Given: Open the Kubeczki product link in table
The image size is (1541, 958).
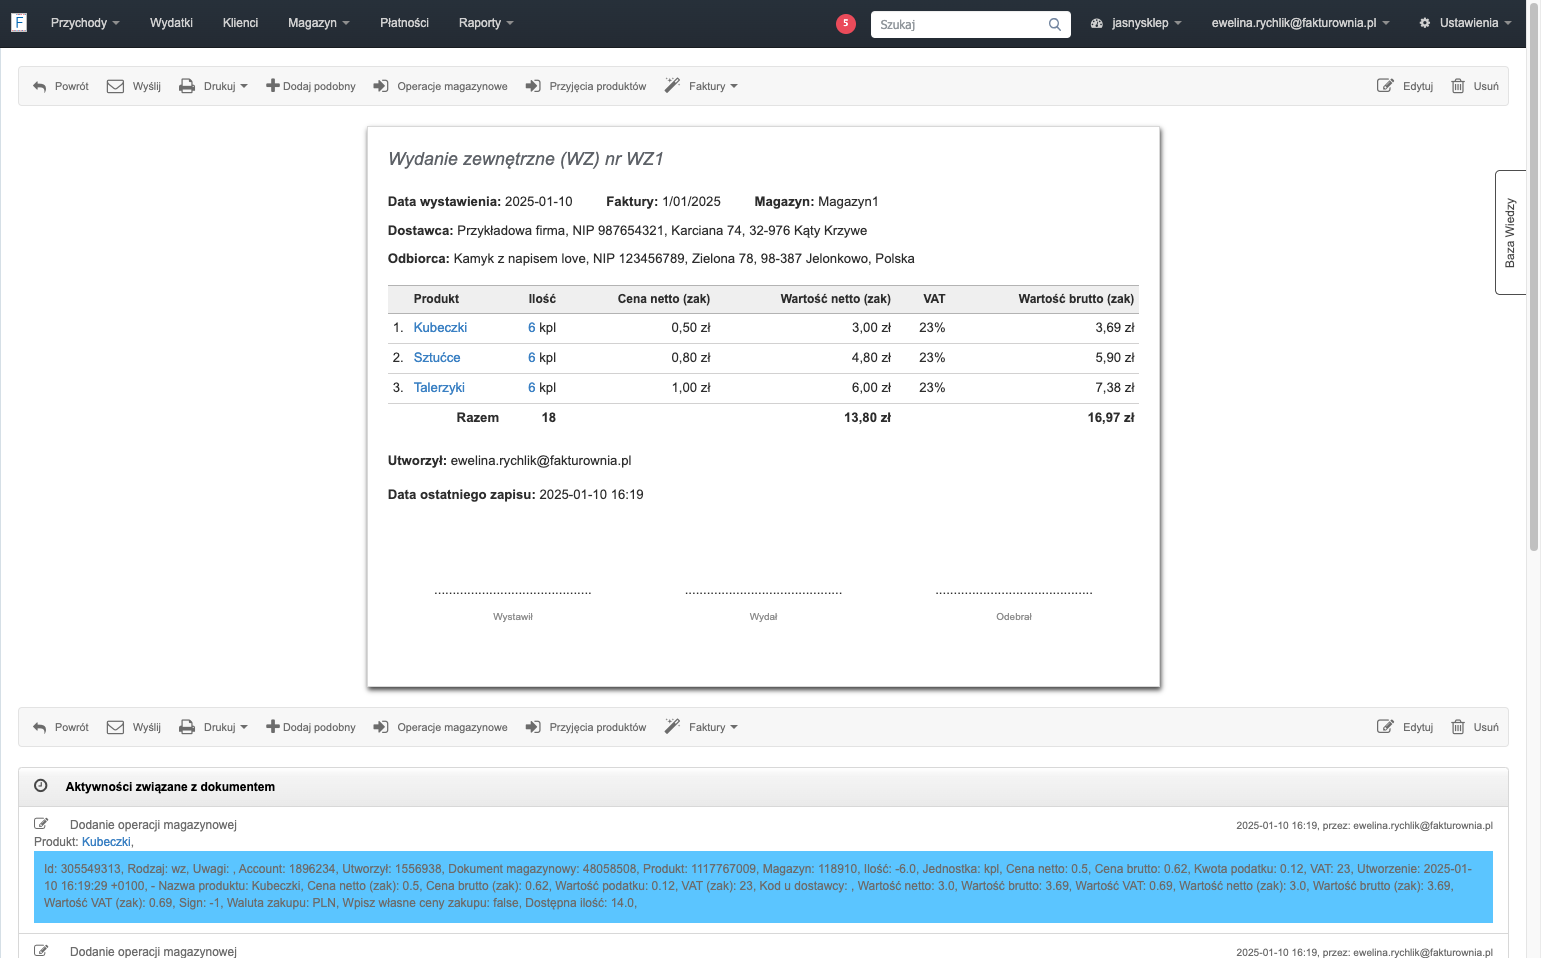Looking at the screenshot, I should [440, 328].
